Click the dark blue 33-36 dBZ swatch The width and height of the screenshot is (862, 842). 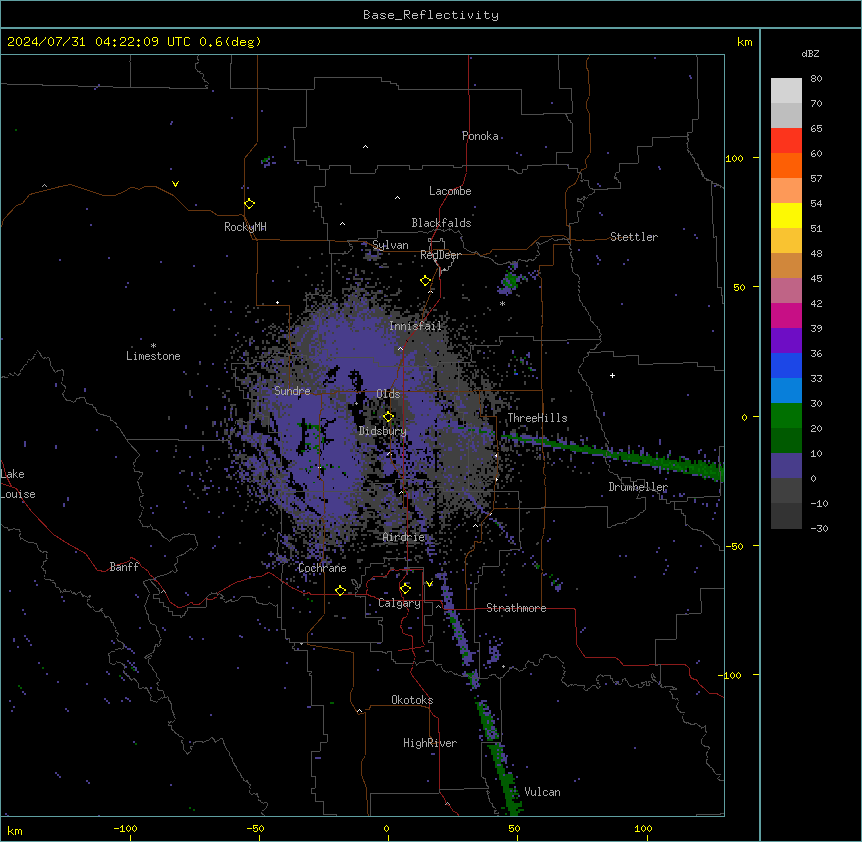click(786, 365)
